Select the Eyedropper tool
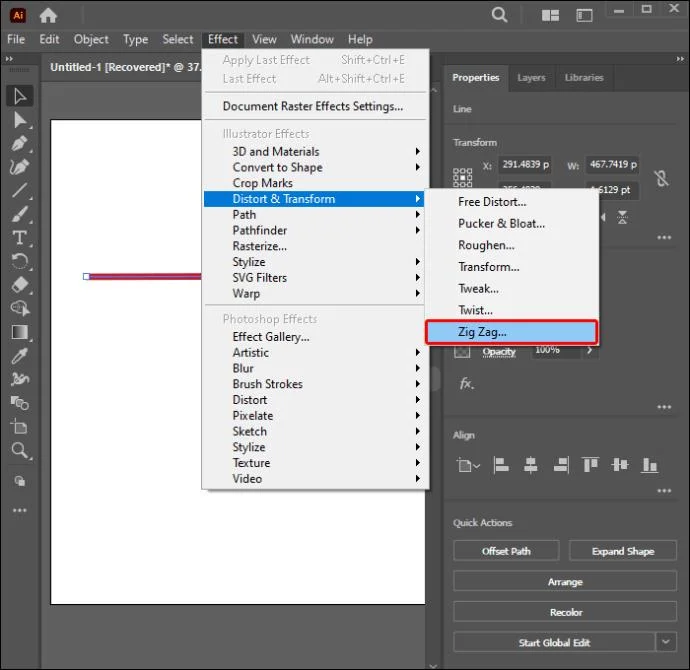The height and width of the screenshot is (670, 690). (x=20, y=355)
